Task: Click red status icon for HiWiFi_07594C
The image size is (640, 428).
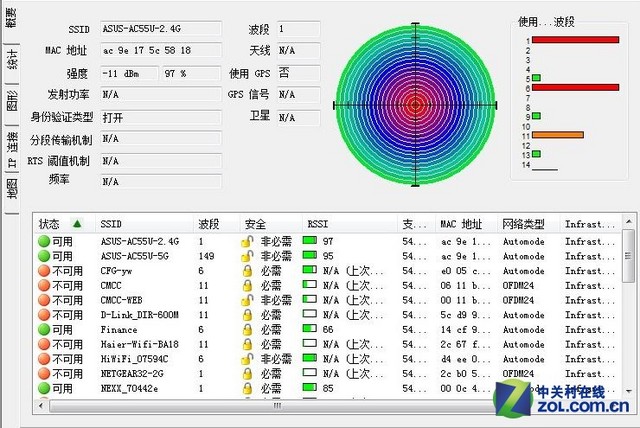Action: click(x=44, y=359)
